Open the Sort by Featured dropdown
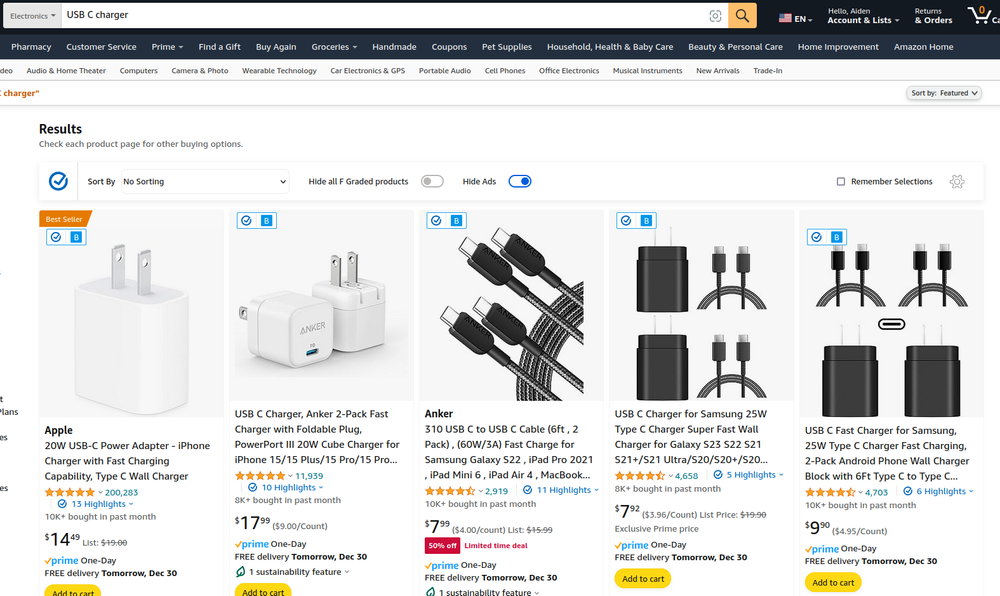Screen dimensions: 1000x596 pyautogui.click(x=943, y=92)
